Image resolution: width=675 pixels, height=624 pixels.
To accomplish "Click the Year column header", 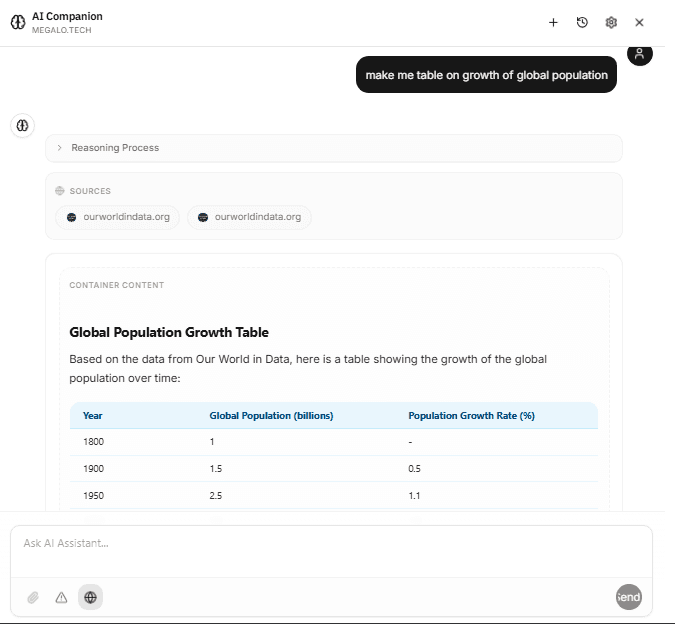I will pyautogui.click(x=93, y=416).
